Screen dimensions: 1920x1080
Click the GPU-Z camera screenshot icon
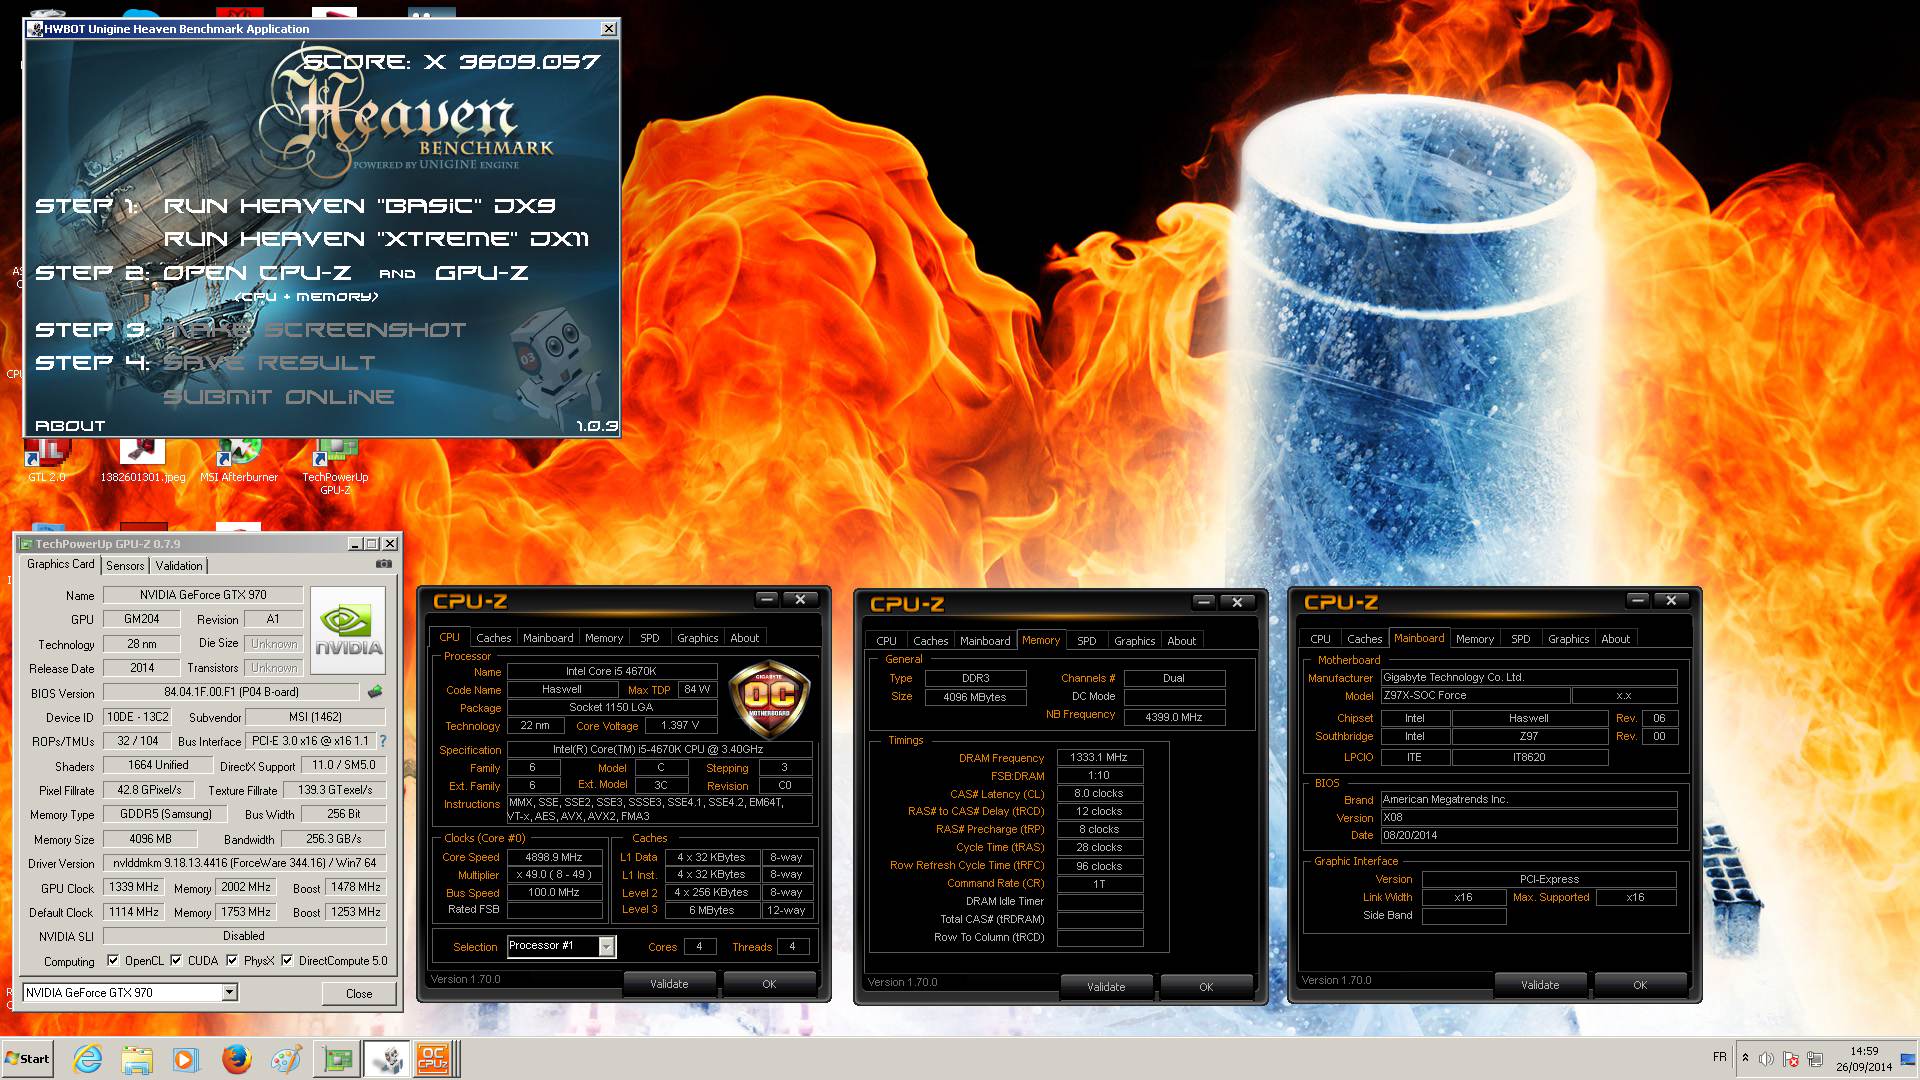point(383,564)
